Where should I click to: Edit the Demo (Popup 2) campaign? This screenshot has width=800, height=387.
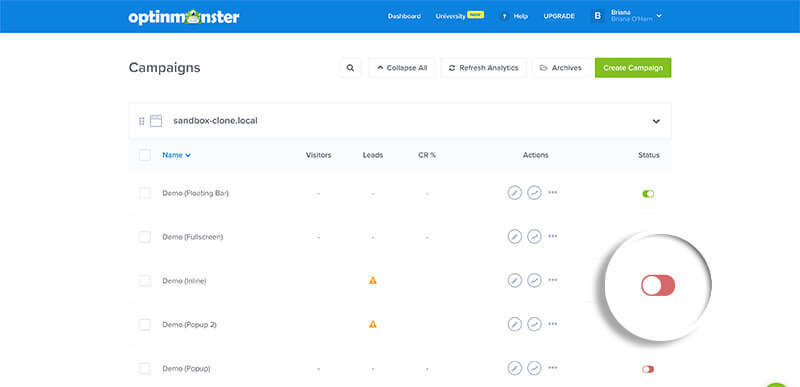[x=515, y=324]
